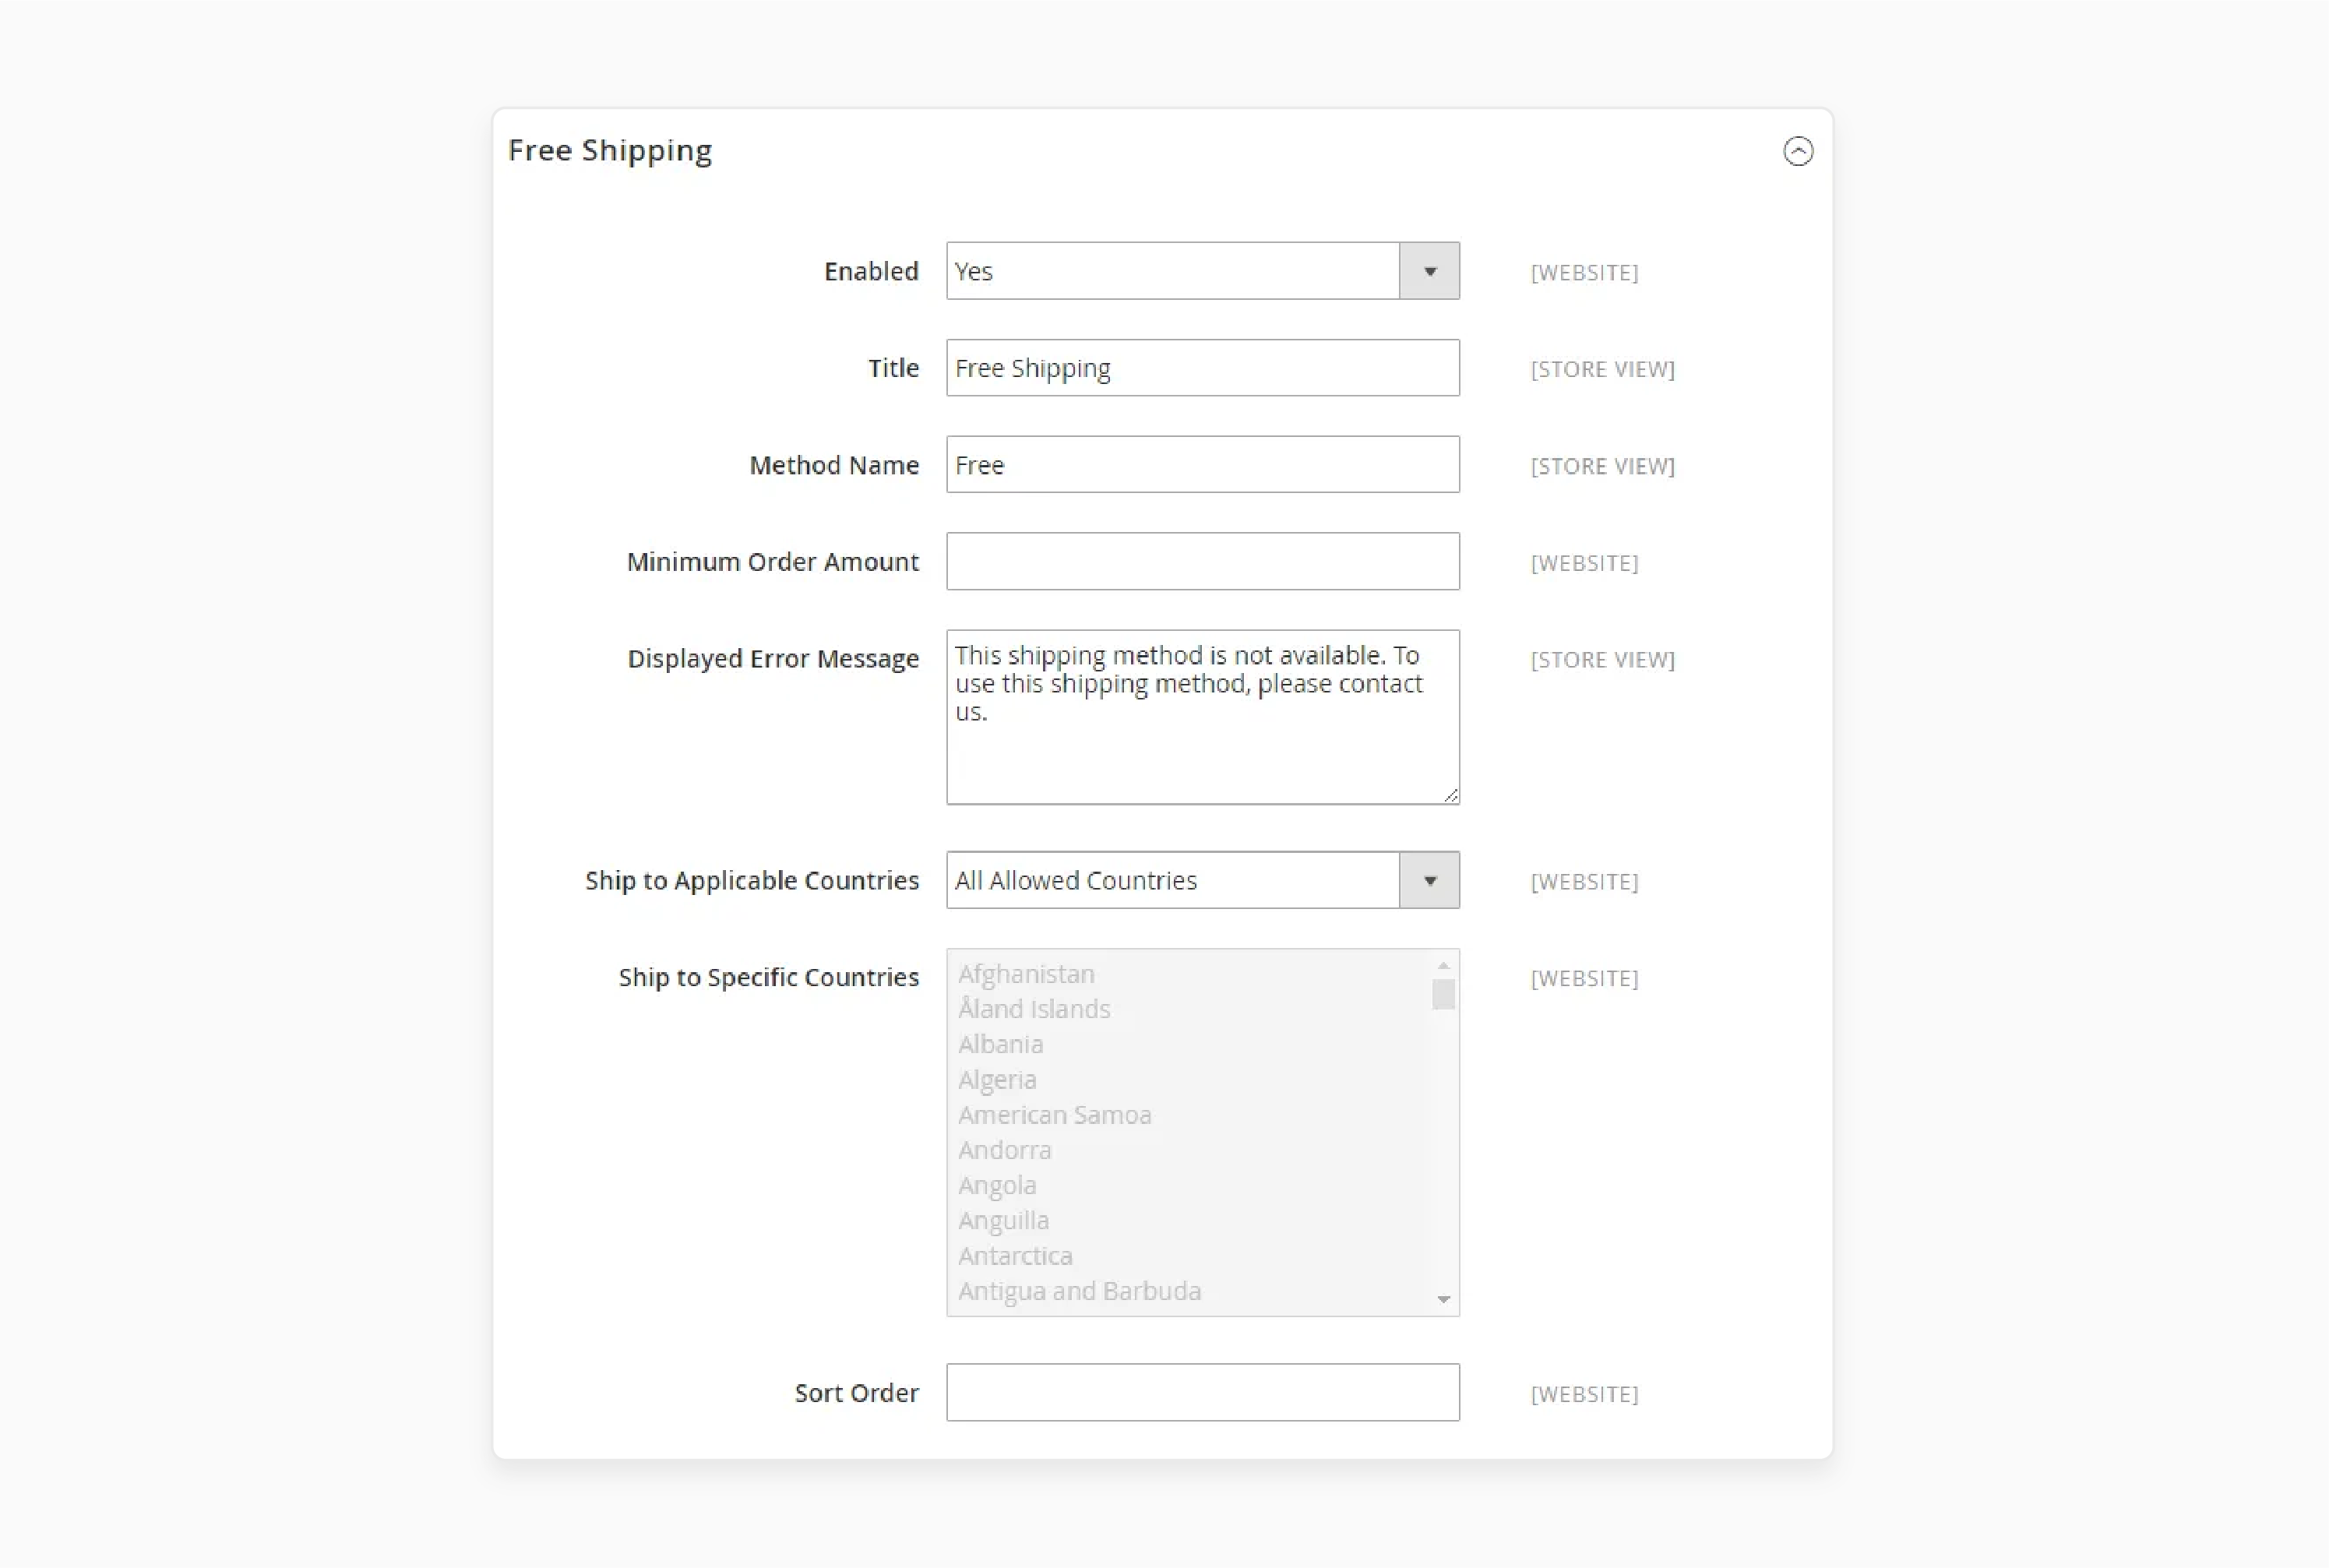The image size is (2329, 1568).
Task: Select Andorra in the countries list
Action: (x=1005, y=1150)
